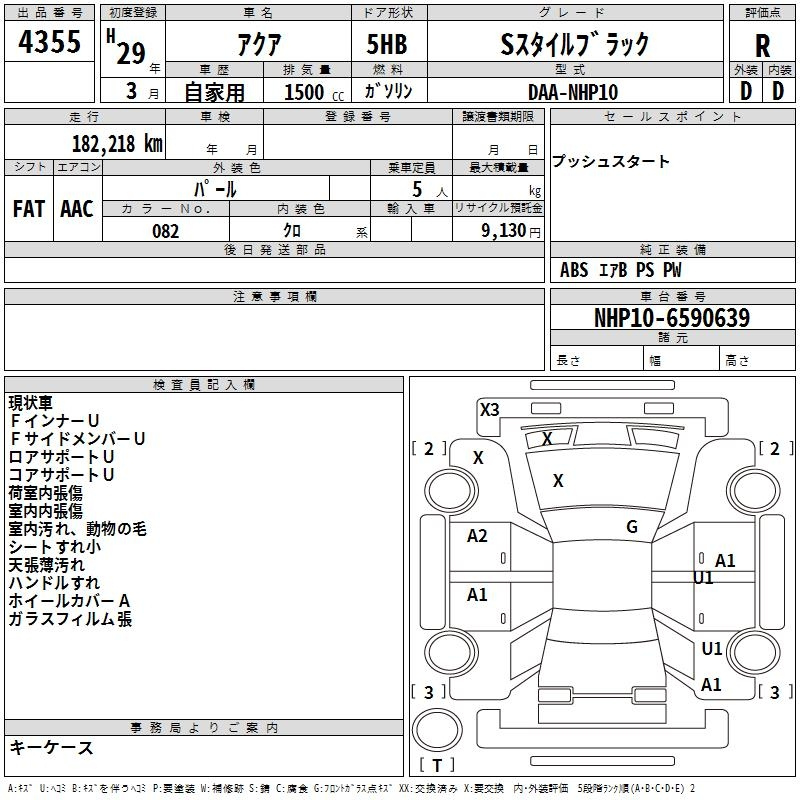
Task: Select the X mark on the hood
Action: 558,481
